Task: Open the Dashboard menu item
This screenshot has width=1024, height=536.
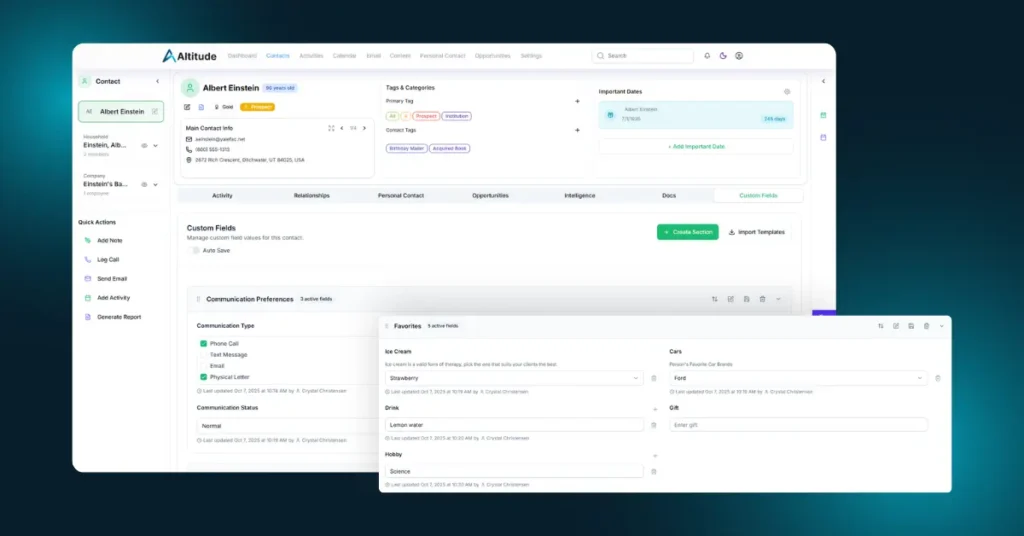Action: click(242, 56)
